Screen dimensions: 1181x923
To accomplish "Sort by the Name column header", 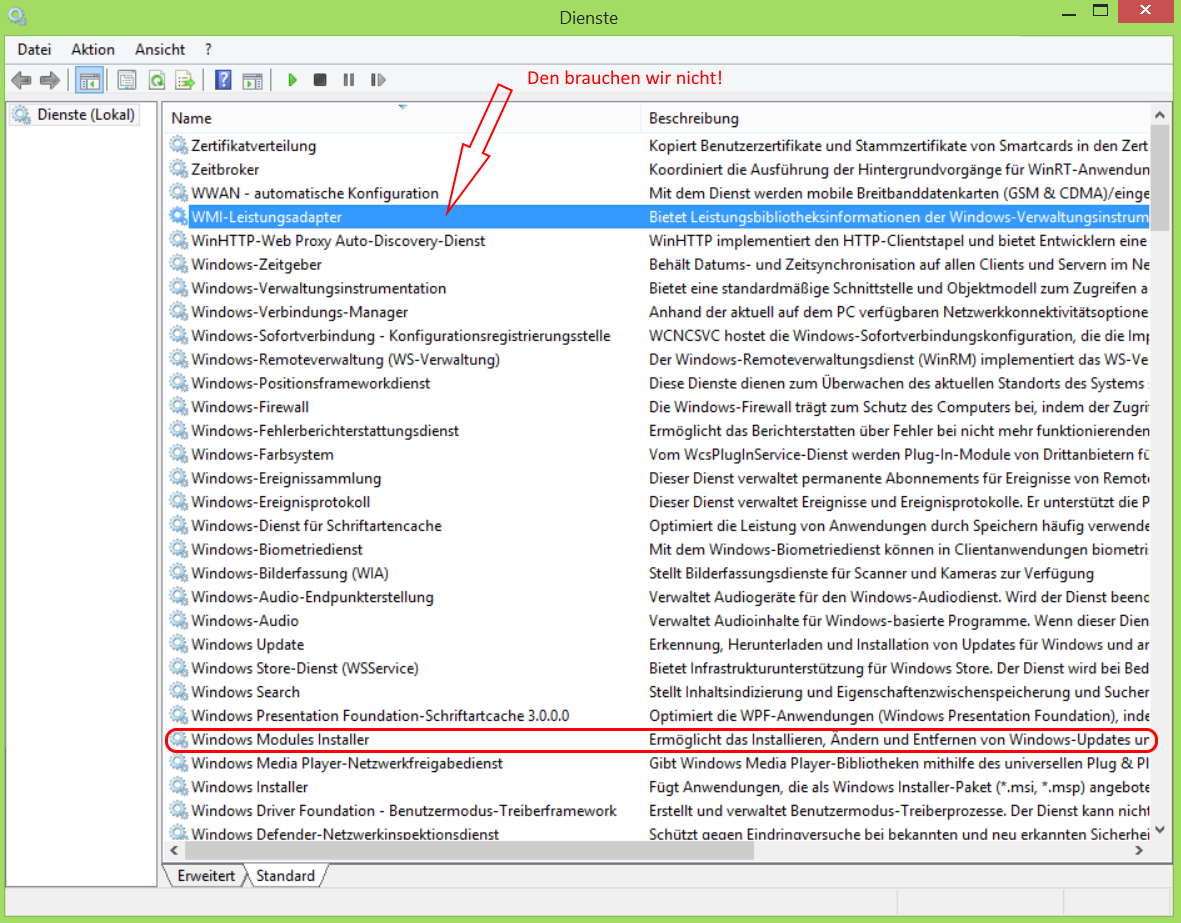I will click(x=402, y=118).
